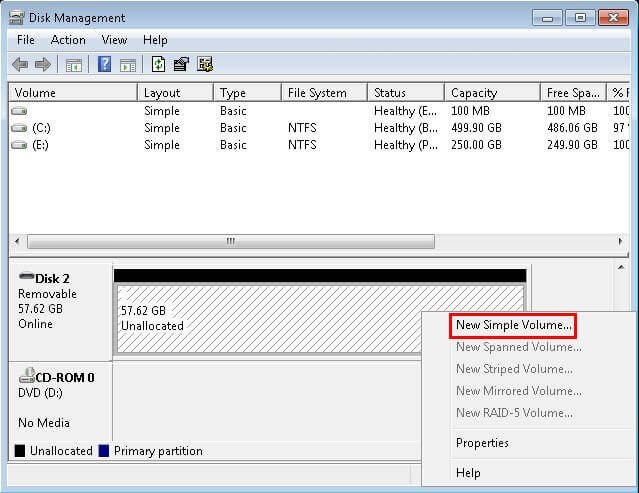Select the drive icon for volume (E:)

point(19,145)
